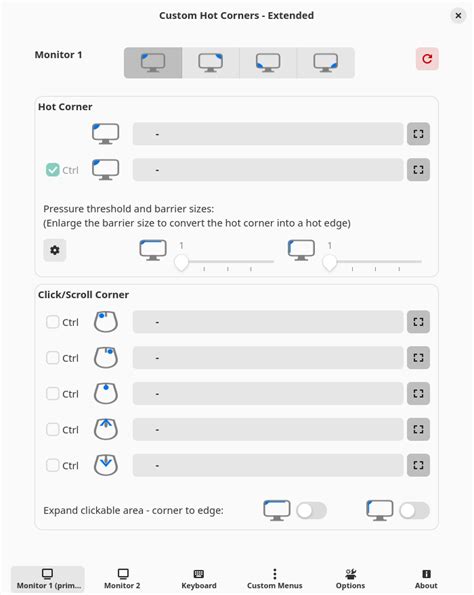474x595 pixels.
Task: Toggle expand clickable area along the top edge
Action: point(312,511)
